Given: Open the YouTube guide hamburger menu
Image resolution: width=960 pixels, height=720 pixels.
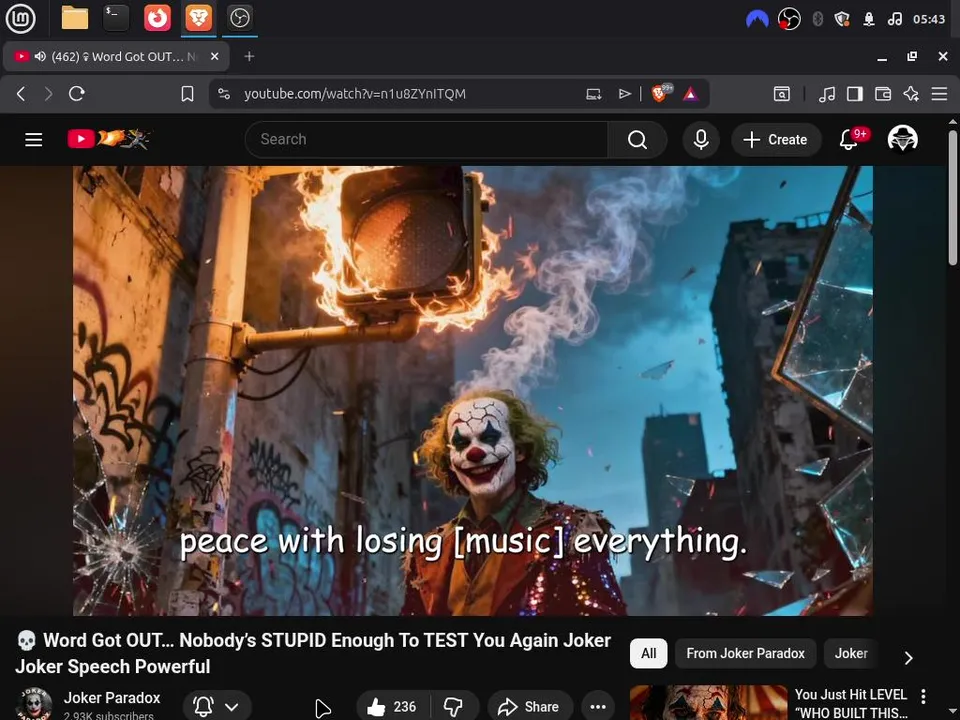Looking at the screenshot, I should 34,140.
